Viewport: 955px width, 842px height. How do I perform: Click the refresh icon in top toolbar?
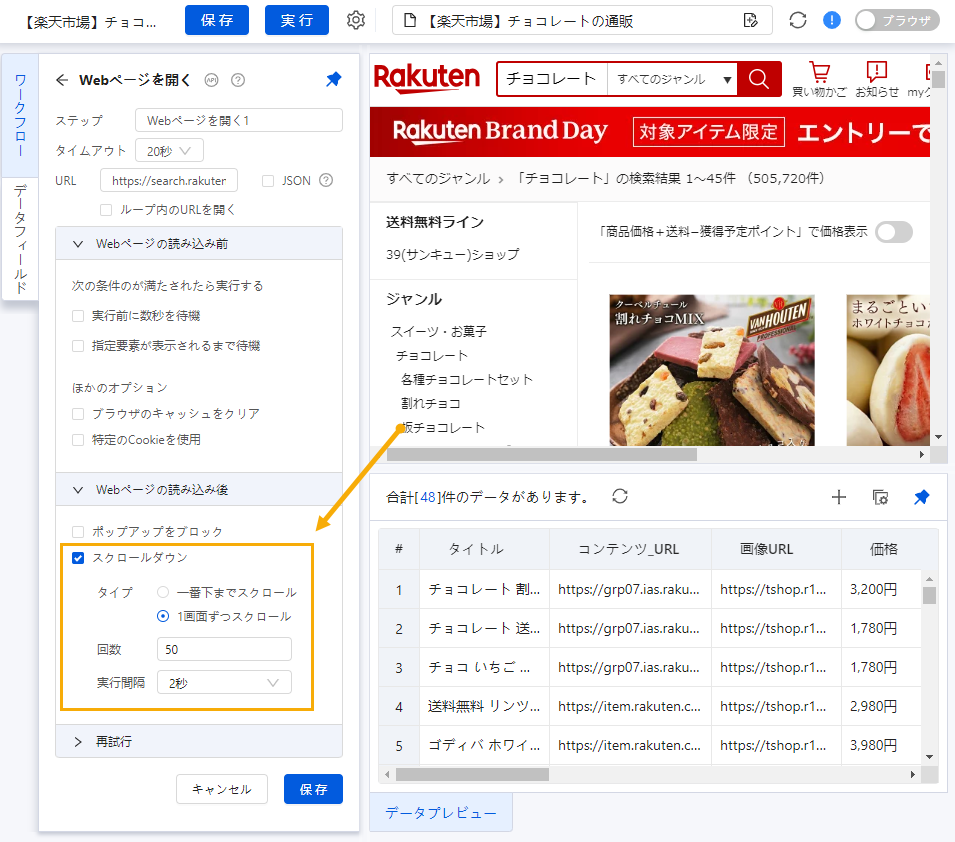798,20
